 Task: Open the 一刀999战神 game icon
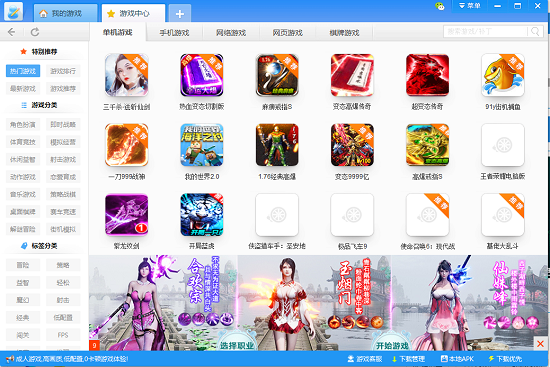pyautogui.click(x=126, y=145)
